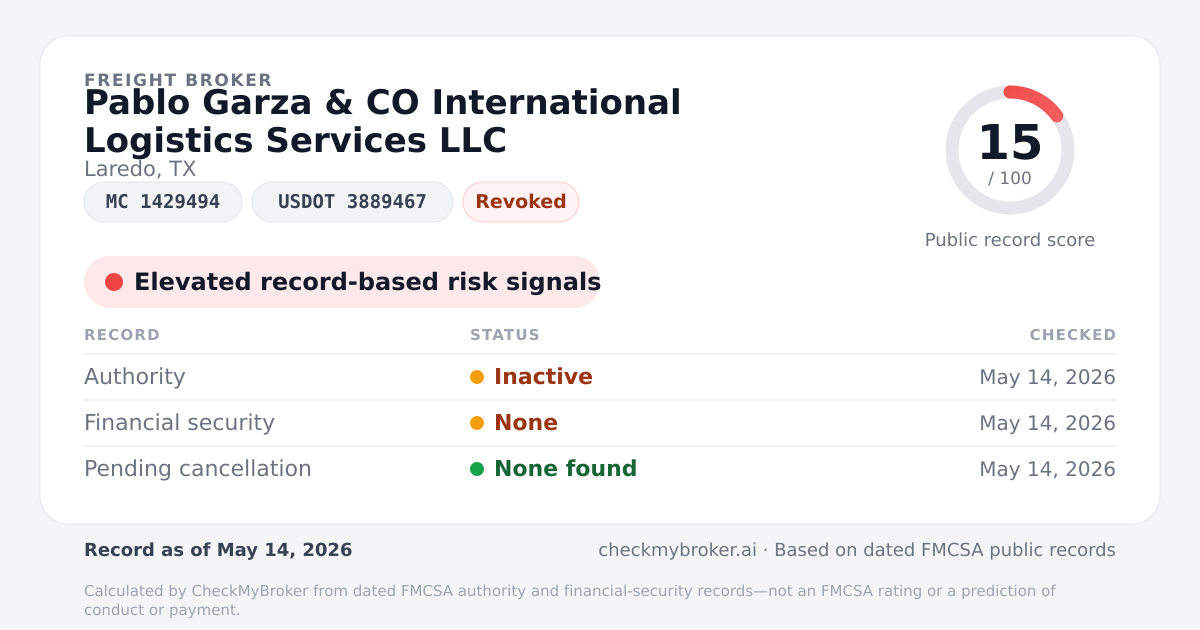The height and width of the screenshot is (630, 1200).
Task: Click the Record as of May 14, 2026 text
Action: tap(218, 550)
